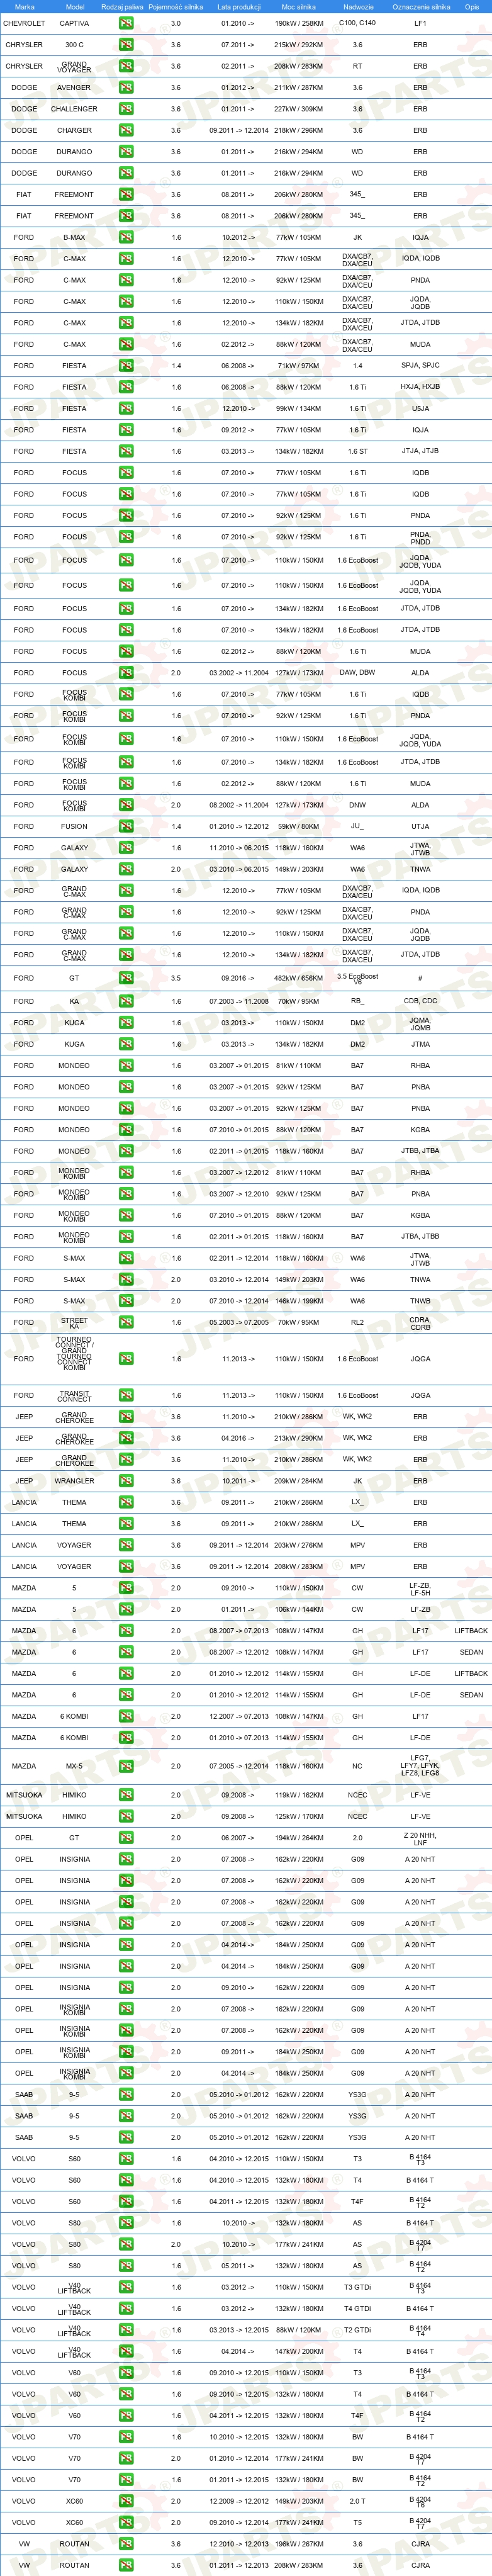
Task: Select power value 482kW / 656KM
Action: pos(298,978)
